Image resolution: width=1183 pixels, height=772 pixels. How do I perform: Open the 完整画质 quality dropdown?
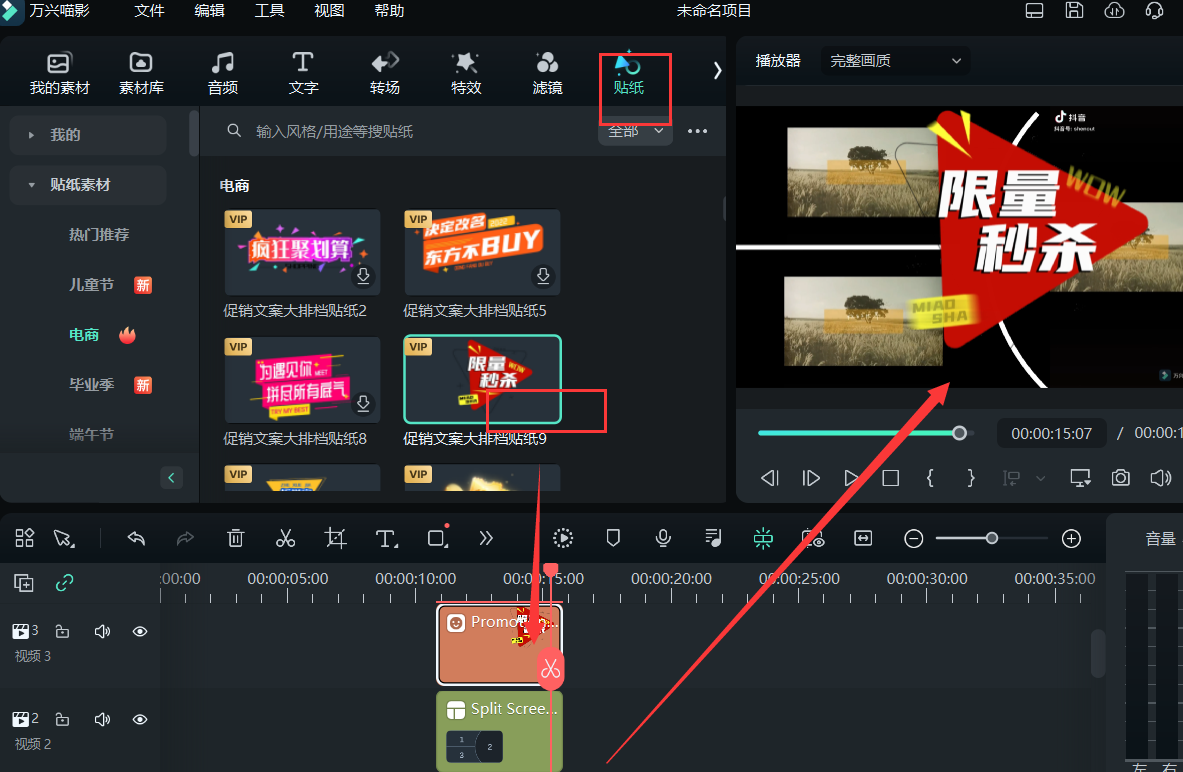point(895,60)
